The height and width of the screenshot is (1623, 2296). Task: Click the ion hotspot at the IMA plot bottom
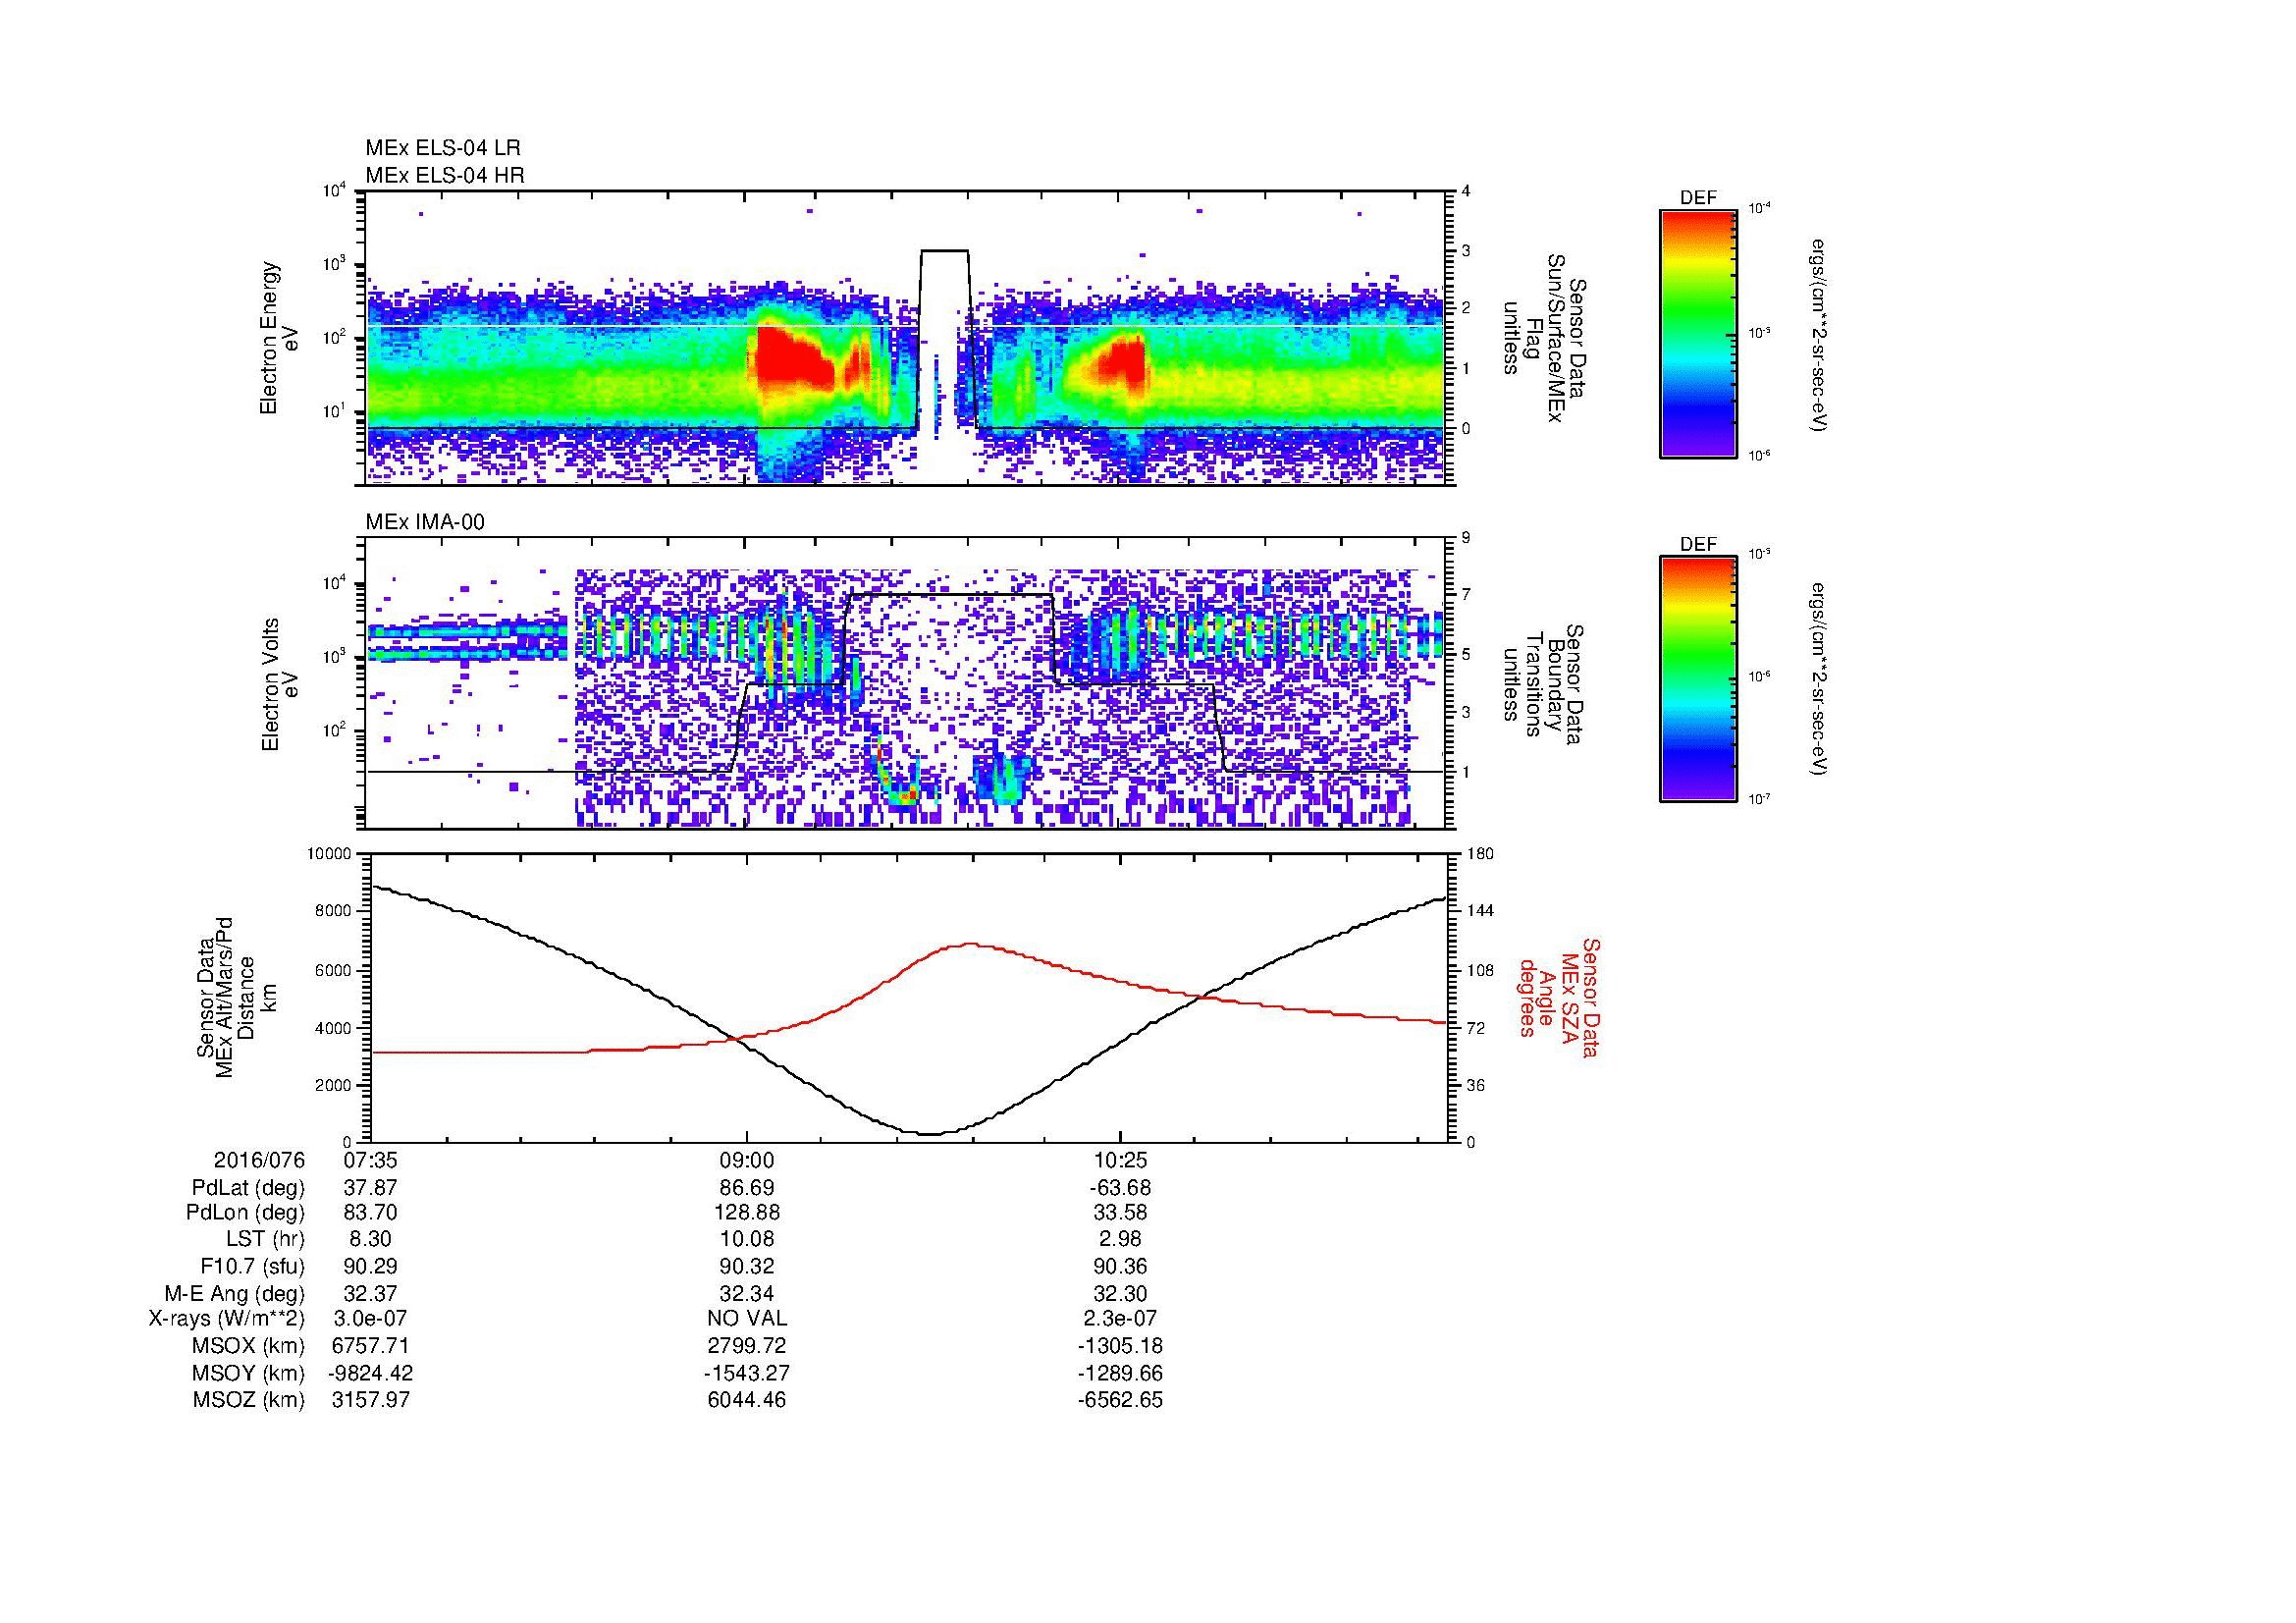906,794
